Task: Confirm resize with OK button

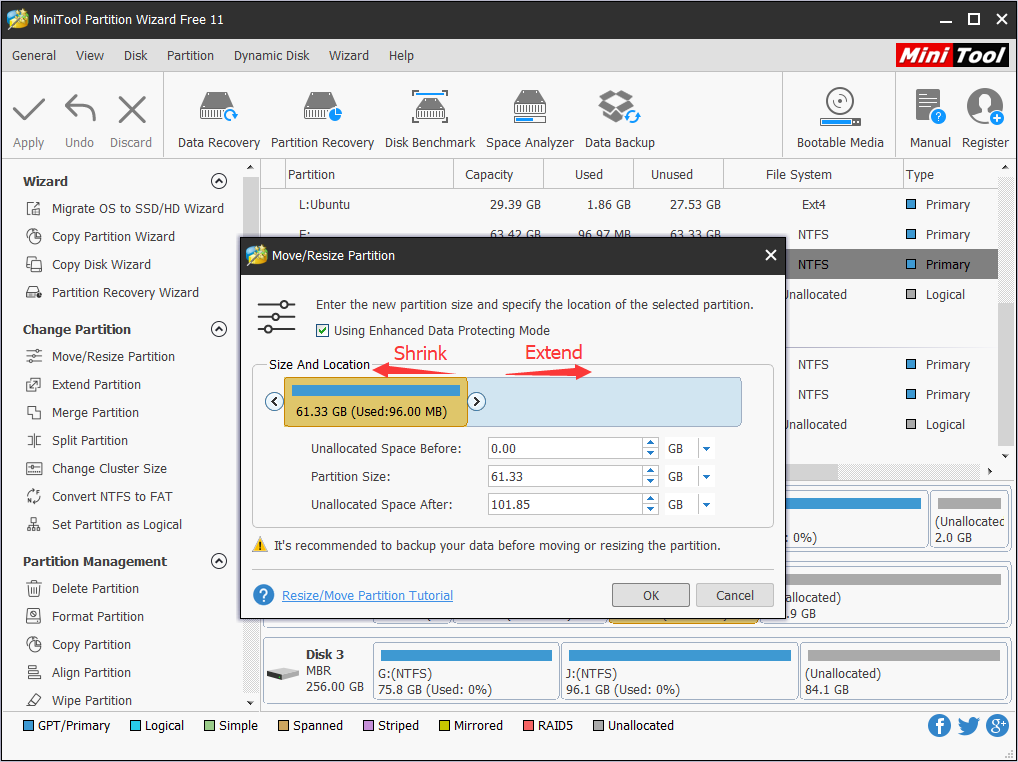Action: (651, 595)
